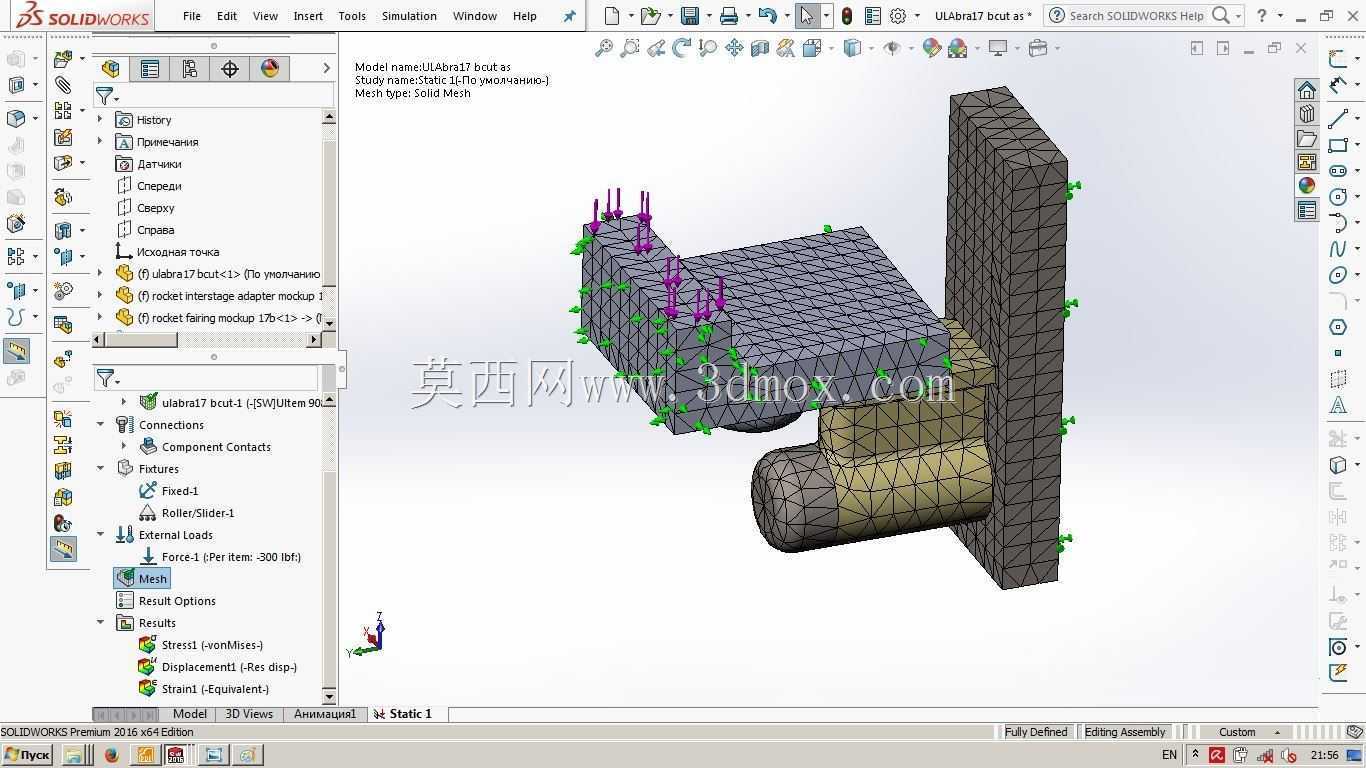This screenshot has width=1366, height=768.
Task: Open the Insert menu
Action: pyautogui.click(x=308, y=16)
